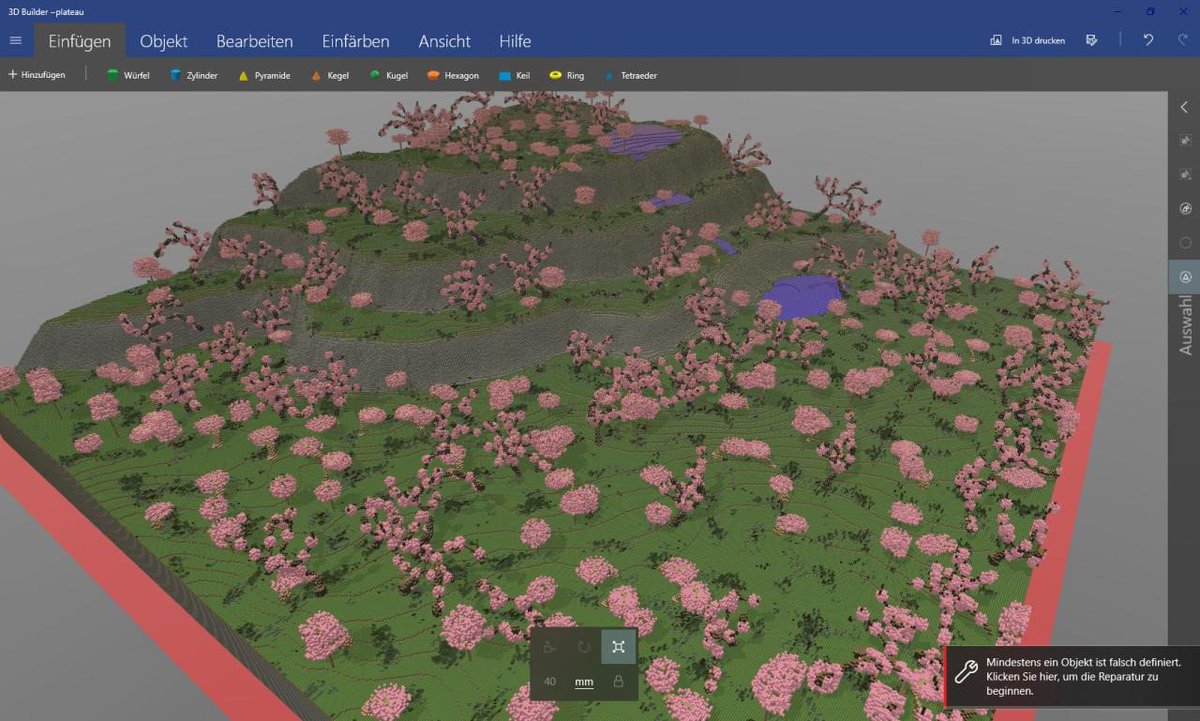Redo the last undone action
The height and width of the screenshot is (721, 1200).
pos(1182,41)
